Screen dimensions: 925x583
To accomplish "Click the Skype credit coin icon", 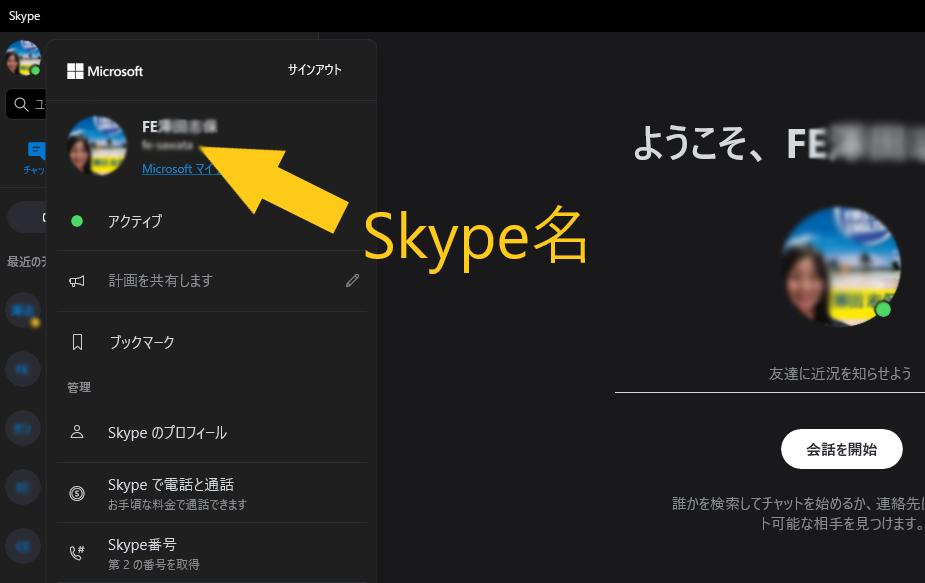I will point(77,493).
